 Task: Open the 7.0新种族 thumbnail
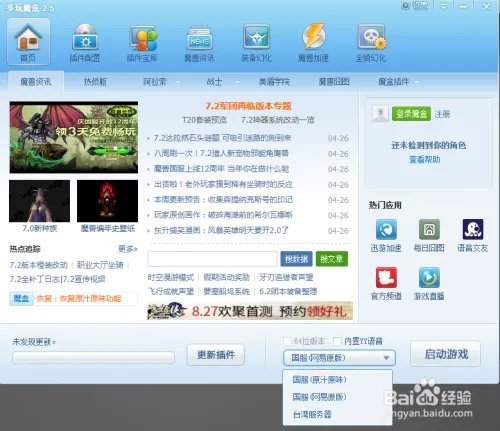pyautogui.click(x=39, y=201)
